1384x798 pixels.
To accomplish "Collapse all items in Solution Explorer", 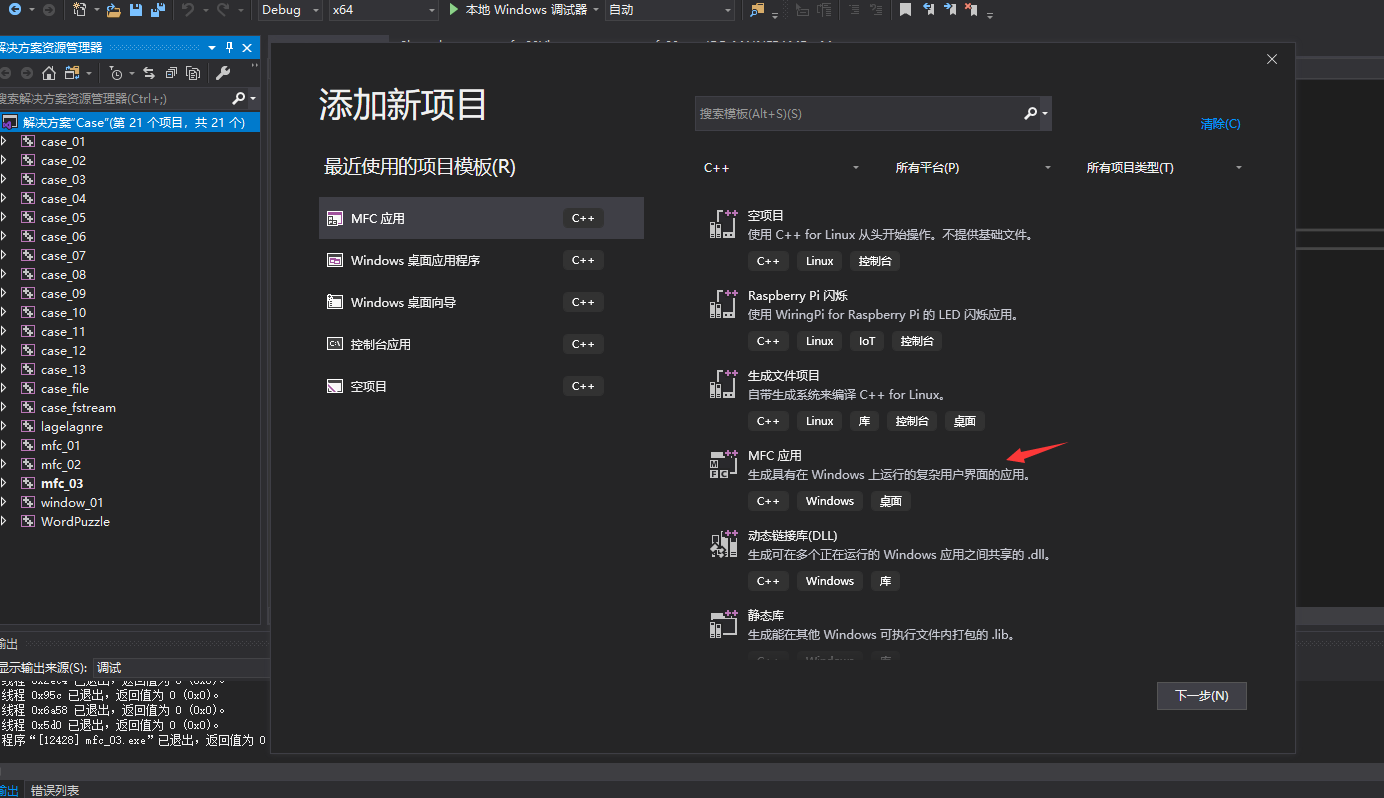I will coord(171,73).
